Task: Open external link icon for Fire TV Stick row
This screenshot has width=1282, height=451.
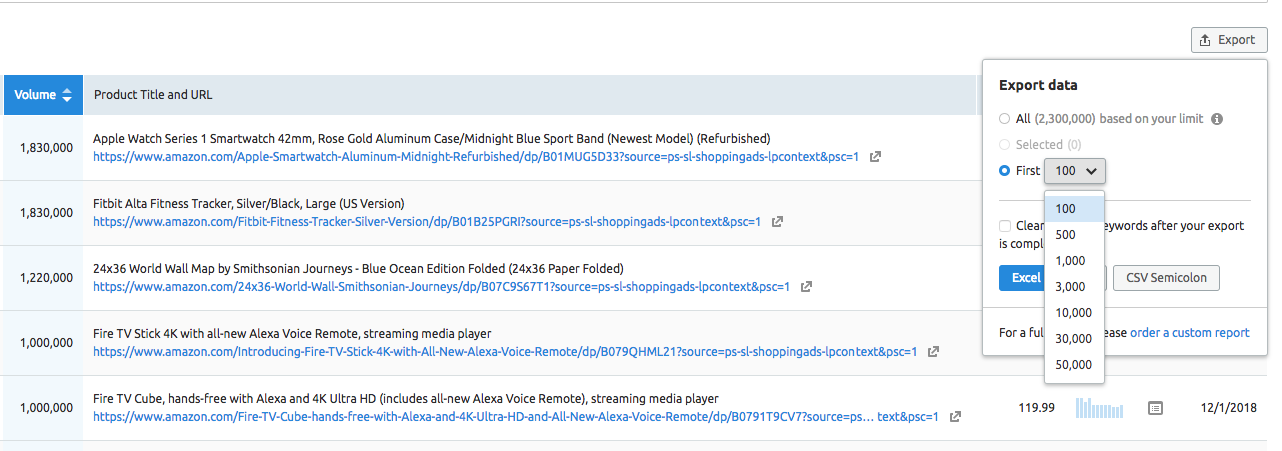Action: coord(933,352)
